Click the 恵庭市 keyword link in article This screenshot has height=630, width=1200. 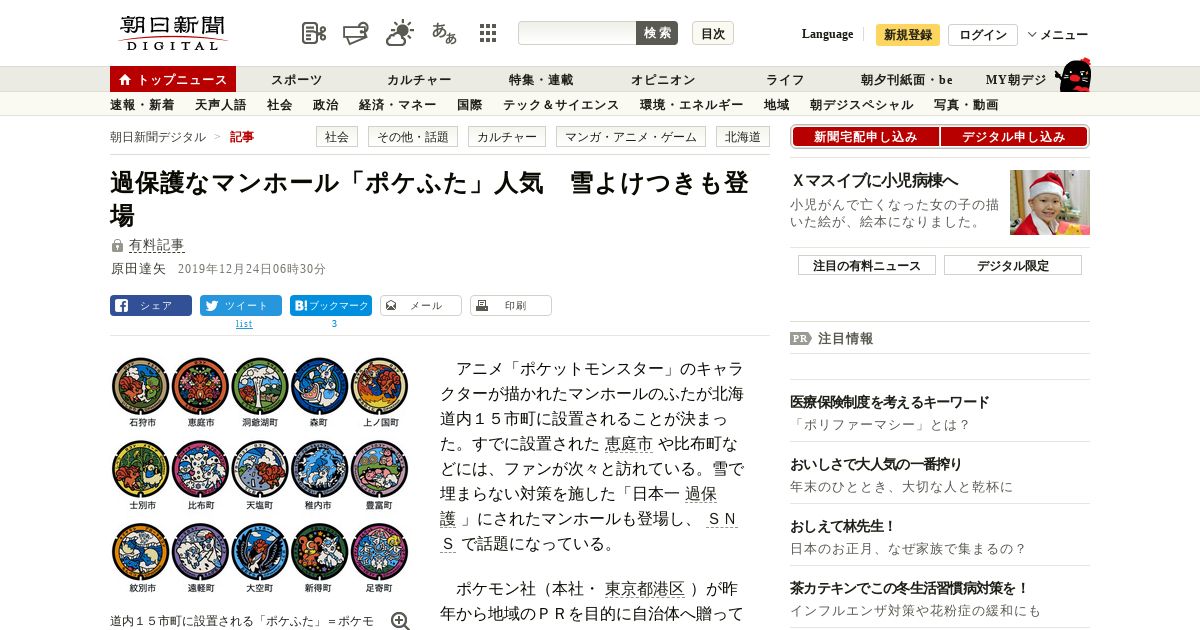coord(629,443)
